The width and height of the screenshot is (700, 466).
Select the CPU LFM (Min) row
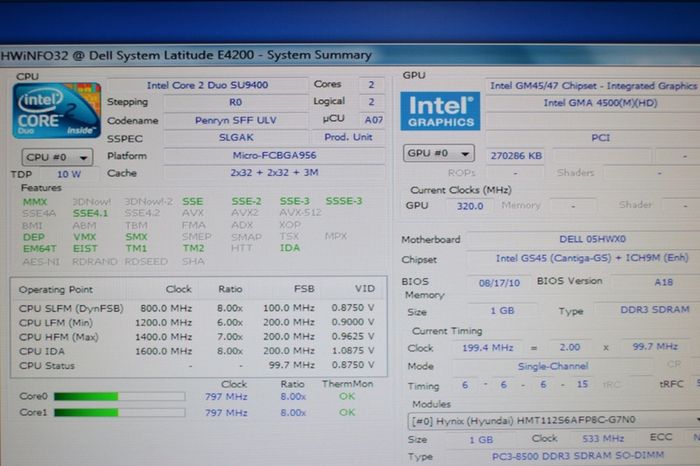[197, 322]
